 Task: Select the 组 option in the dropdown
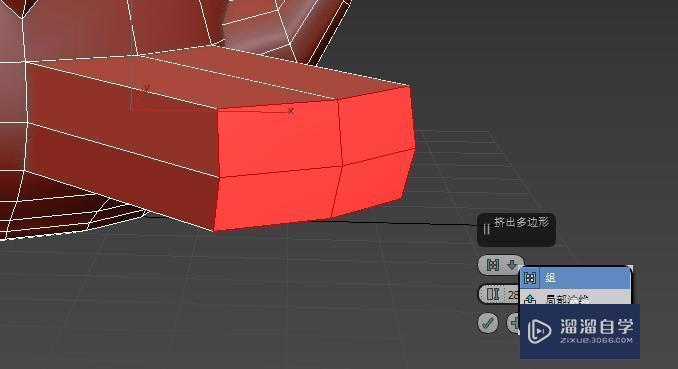[x=576, y=278]
